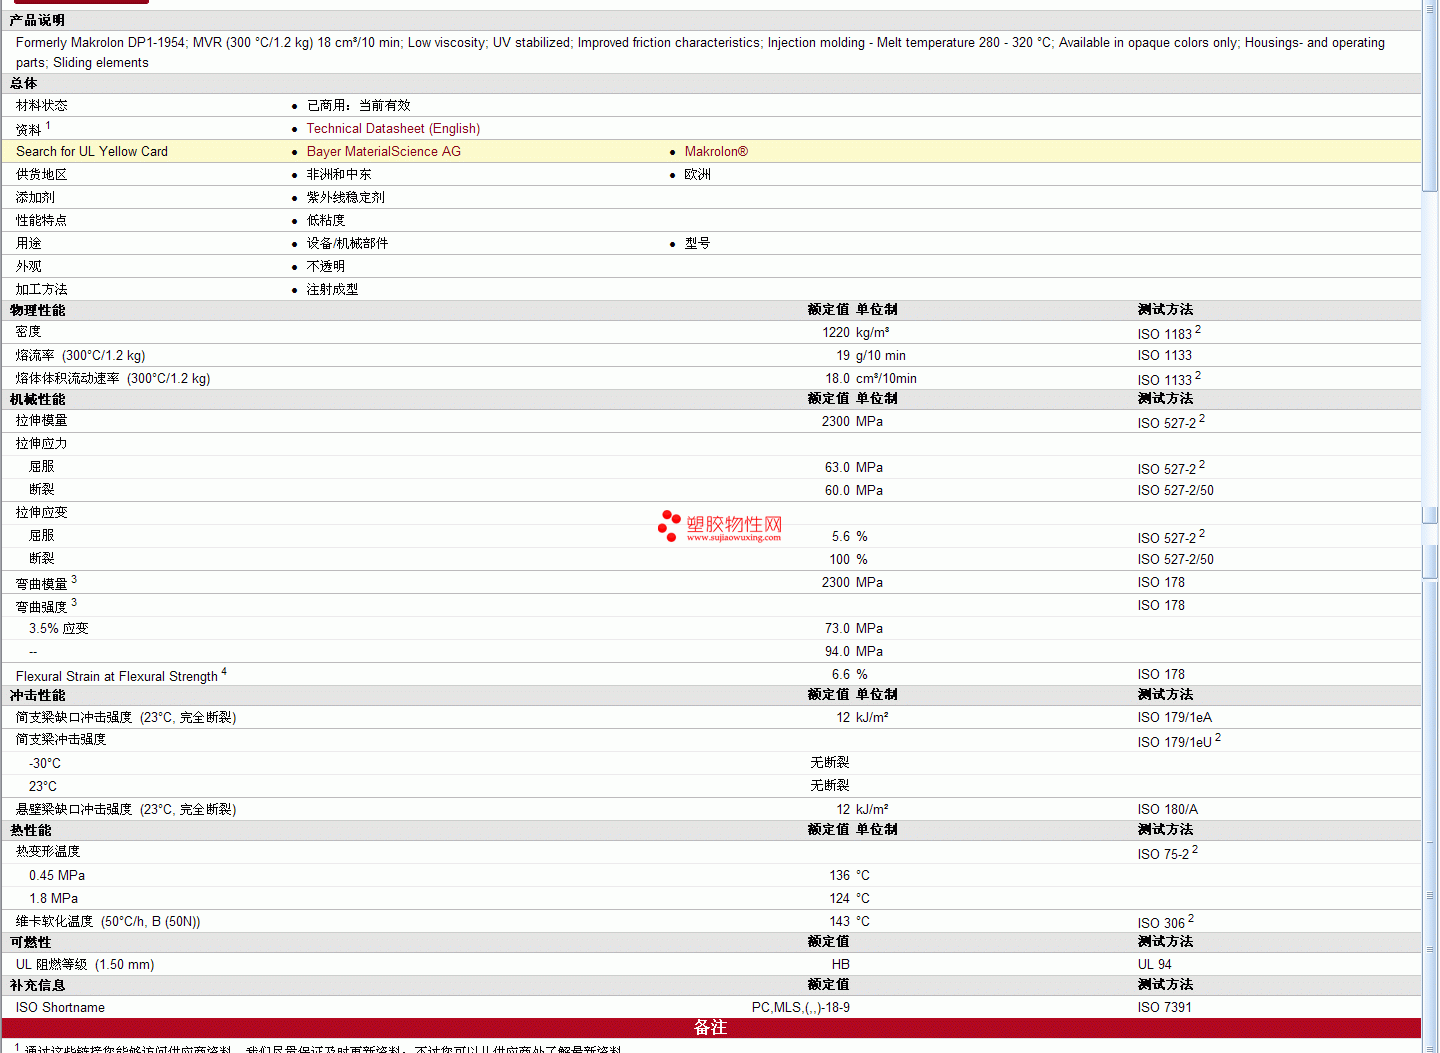This screenshot has height=1053, width=1440.
Task: Click footnote 3 beside 弯曲强度
Action: 74,603
